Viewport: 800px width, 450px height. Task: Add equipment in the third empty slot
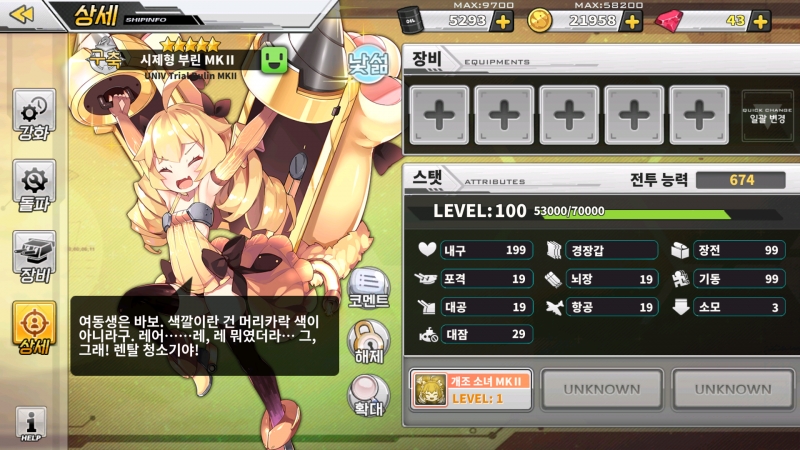[569, 115]
